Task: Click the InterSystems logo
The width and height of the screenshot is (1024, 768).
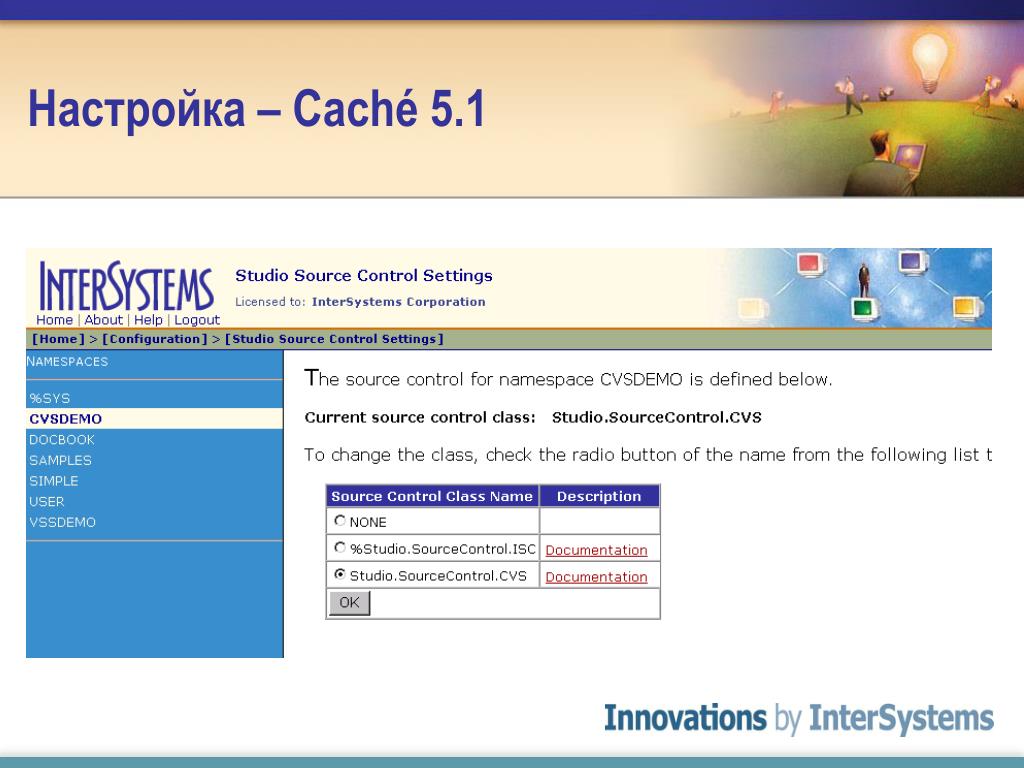Action: click(x=125, y=286)
